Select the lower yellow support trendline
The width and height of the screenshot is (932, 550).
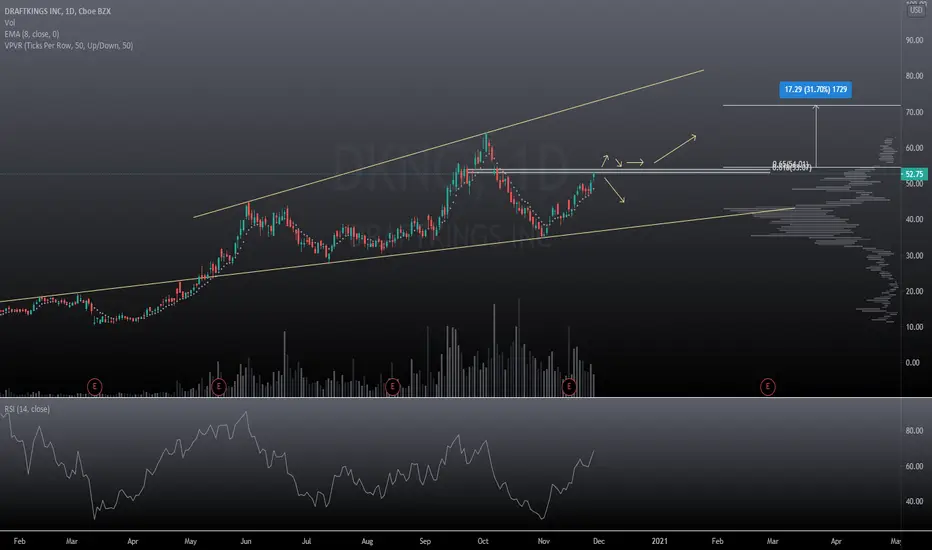(397, 254)
